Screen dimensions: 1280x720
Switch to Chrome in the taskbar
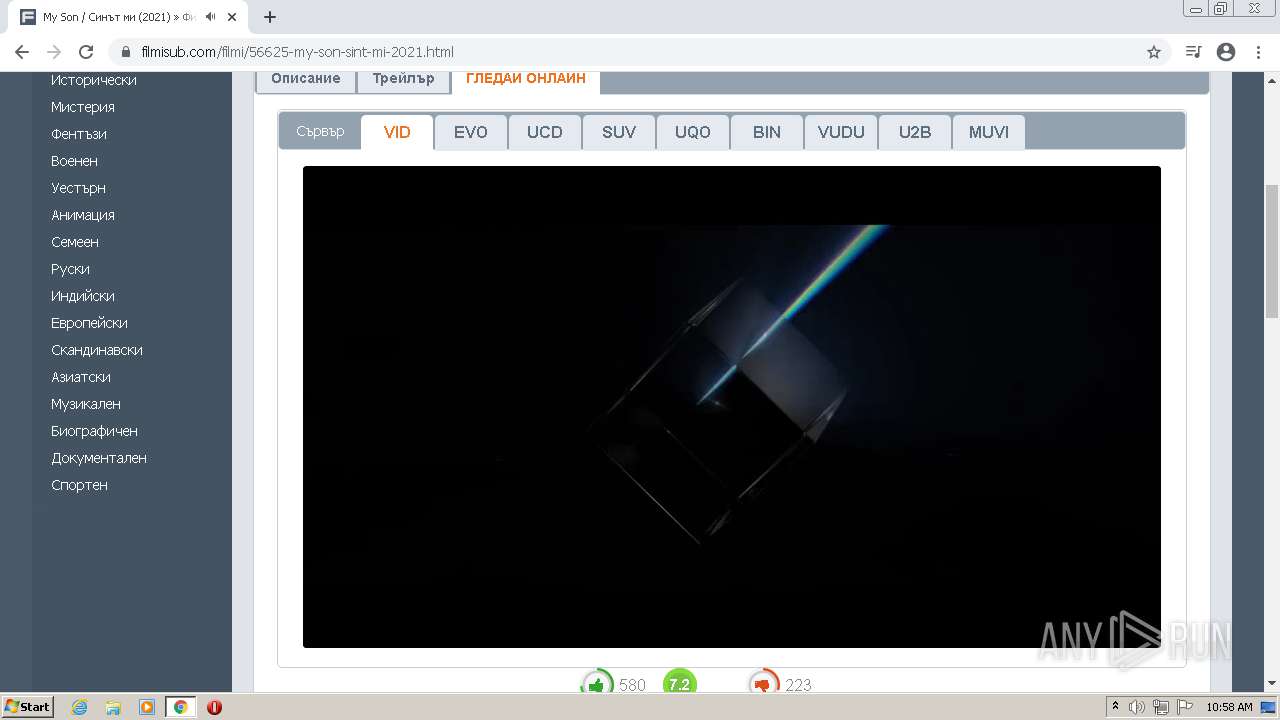181,706
